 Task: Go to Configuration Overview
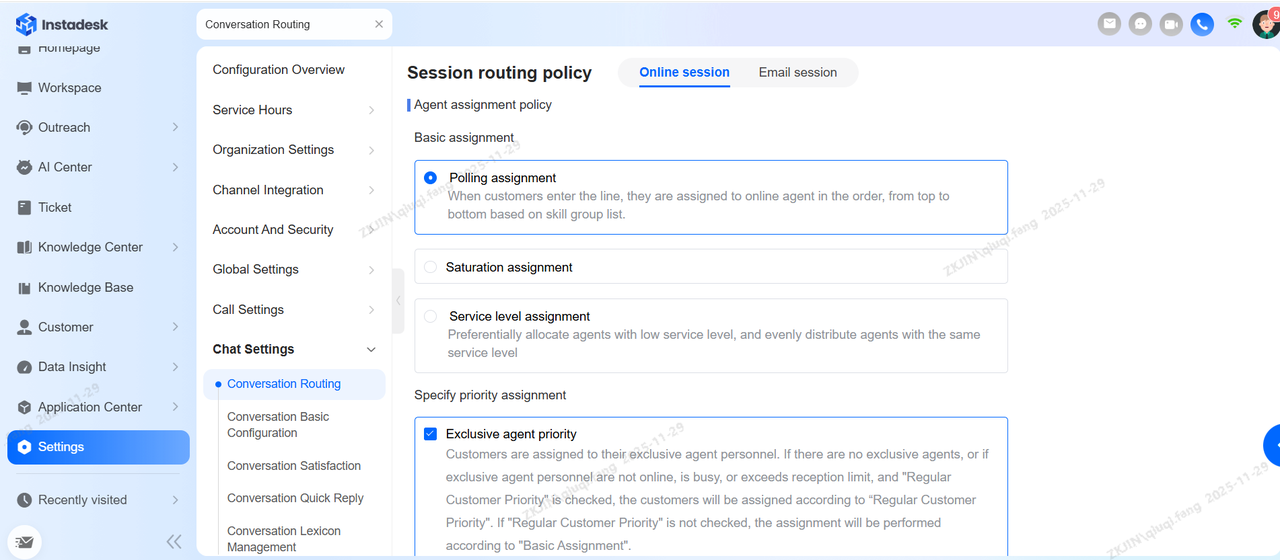(x=278, y=70)
